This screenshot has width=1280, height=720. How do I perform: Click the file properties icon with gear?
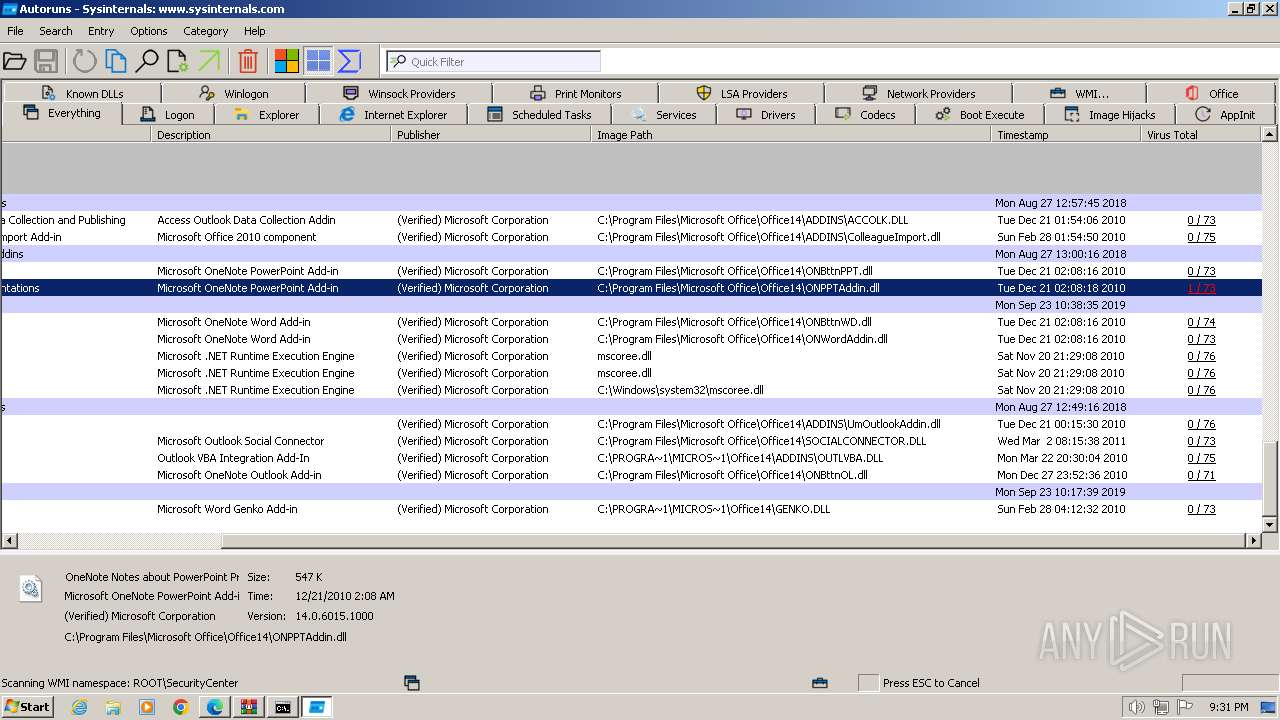(178, 61)
